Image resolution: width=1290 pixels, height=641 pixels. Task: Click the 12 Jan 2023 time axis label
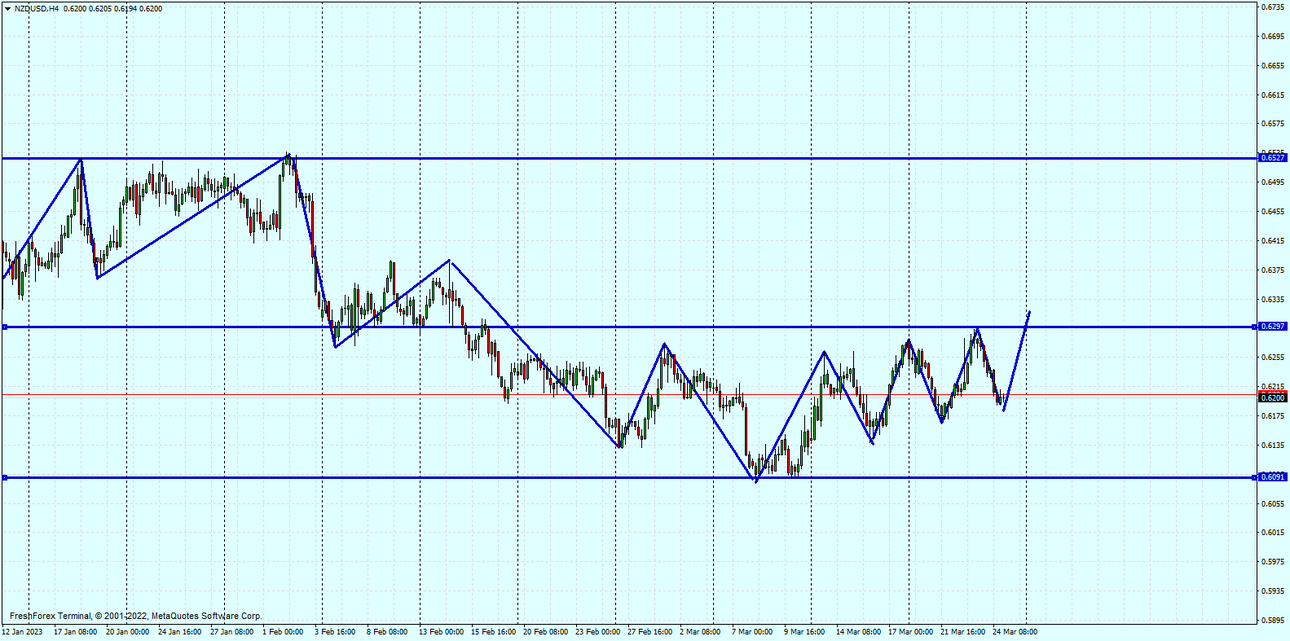click(x=22, y=632)
